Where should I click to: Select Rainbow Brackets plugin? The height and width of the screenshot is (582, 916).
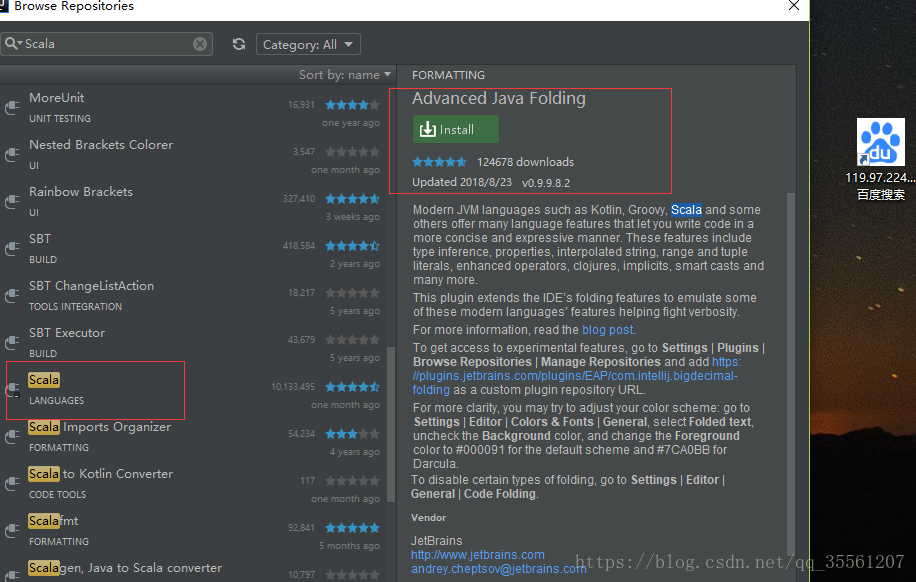pos(81,192)
